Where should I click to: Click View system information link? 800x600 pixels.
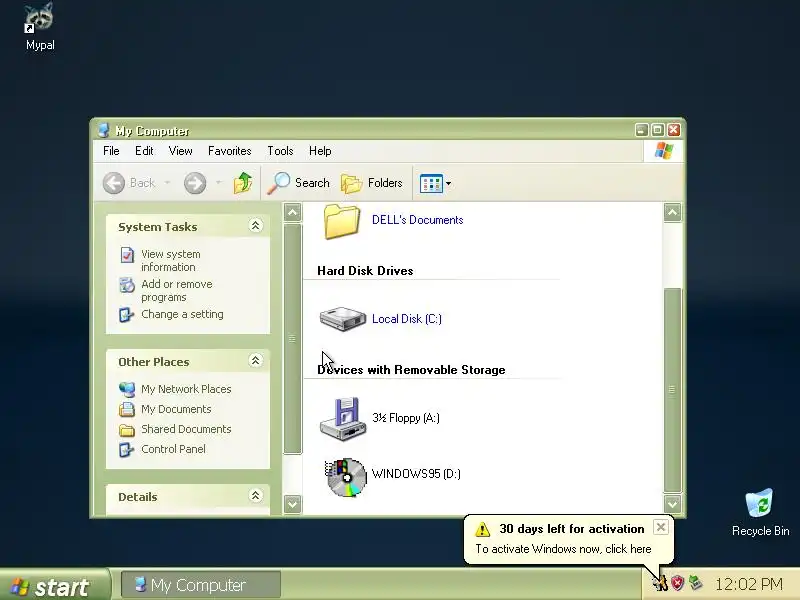tap(170, 260)
